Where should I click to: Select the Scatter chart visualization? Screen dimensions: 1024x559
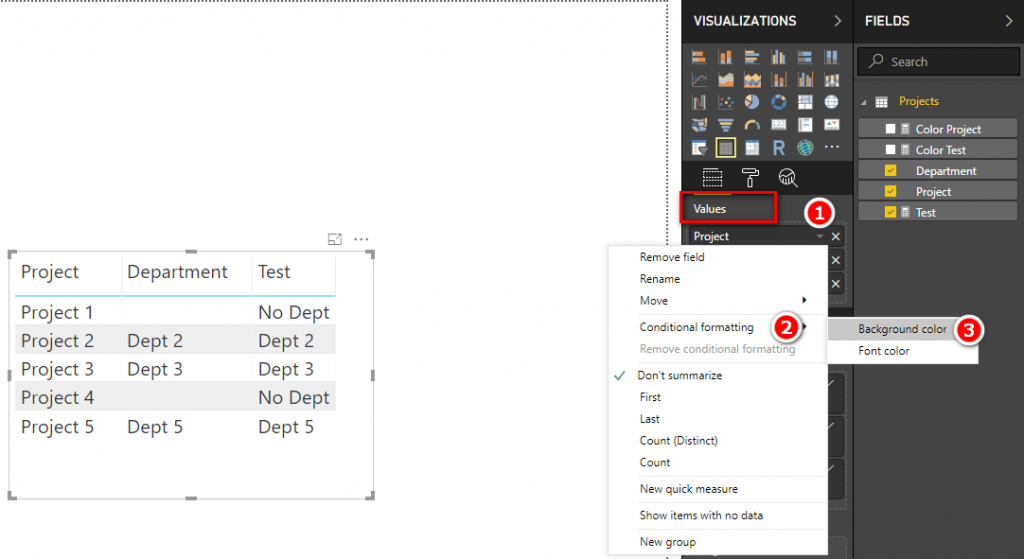(726, 102)
